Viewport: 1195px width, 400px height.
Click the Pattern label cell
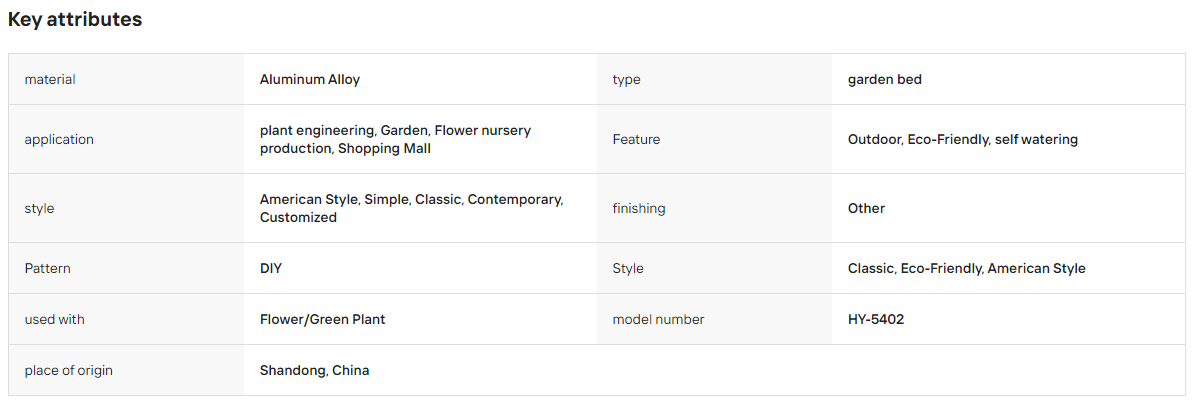pyautogui.click(x=127, y=268)
